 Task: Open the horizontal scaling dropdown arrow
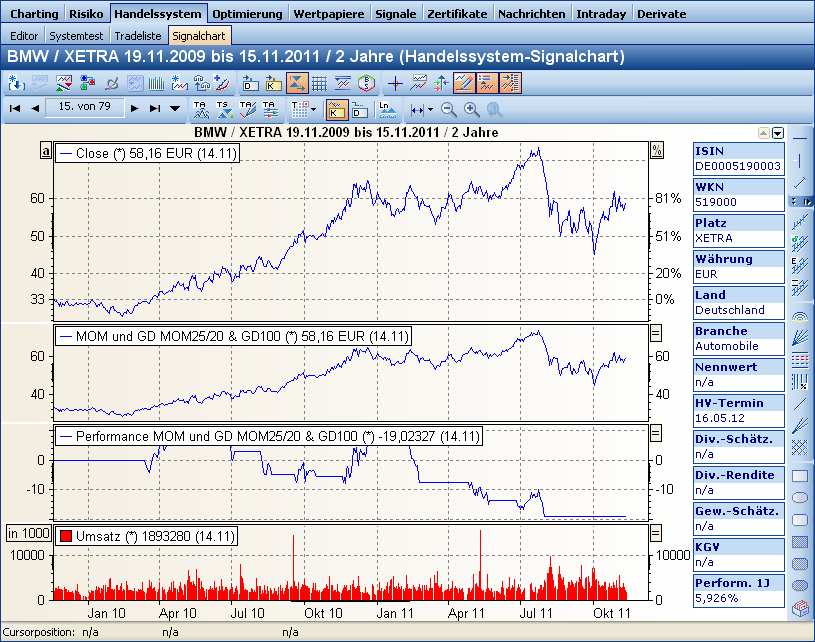tap(430, 108)
